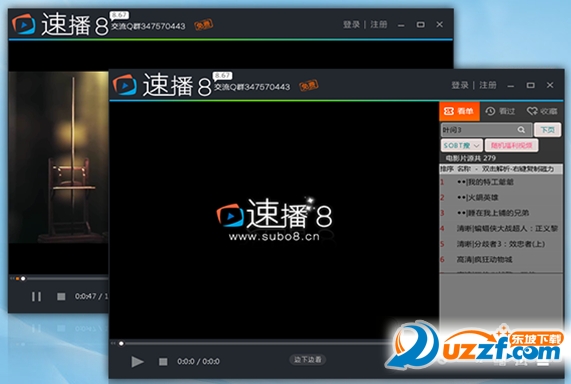This screenshot has height=384, width=571.
Task: Open the 看单 playlist tab
Action: tap(459, 111)
